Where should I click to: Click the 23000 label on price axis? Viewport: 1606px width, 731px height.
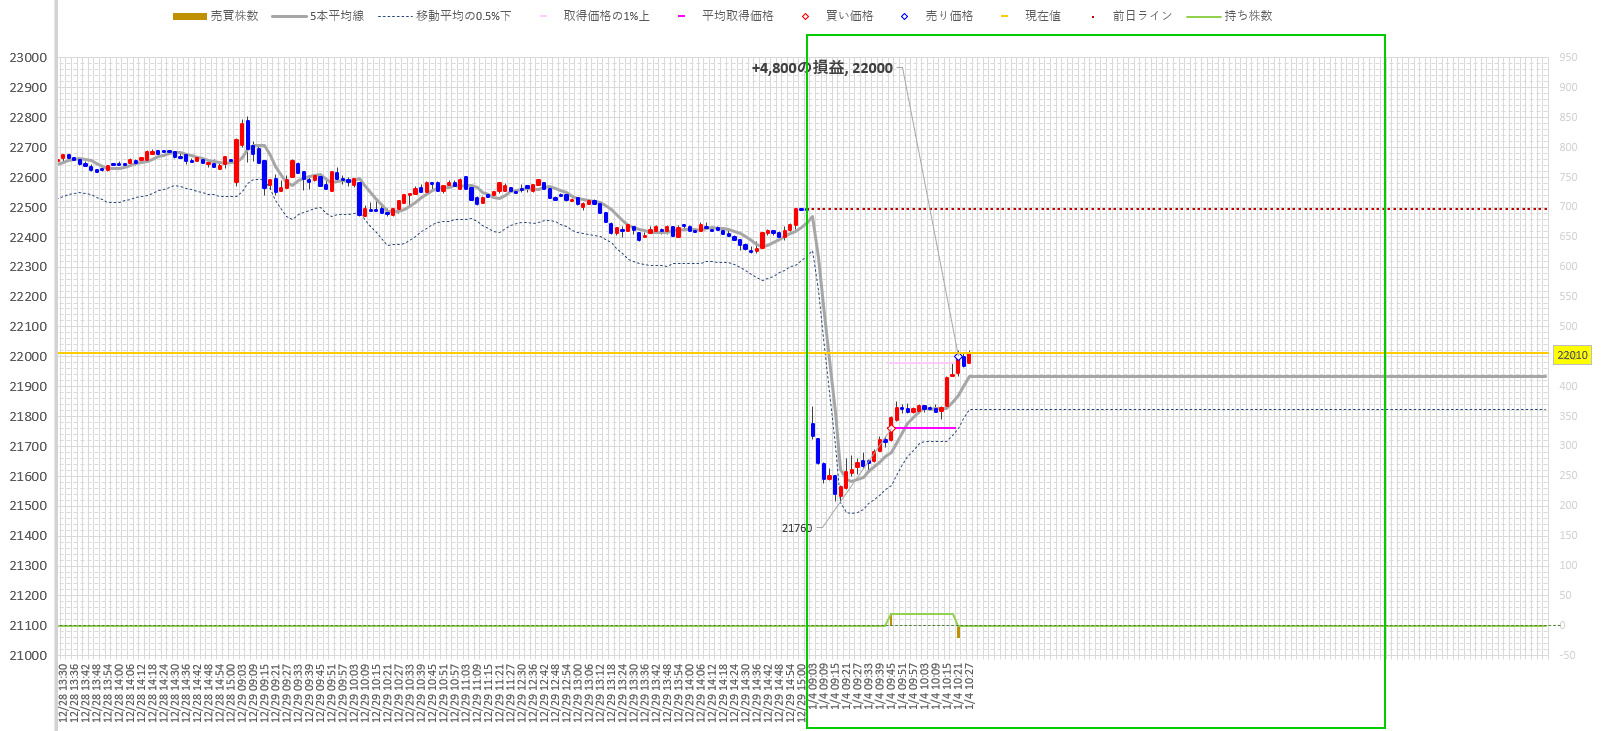point(28,58)
